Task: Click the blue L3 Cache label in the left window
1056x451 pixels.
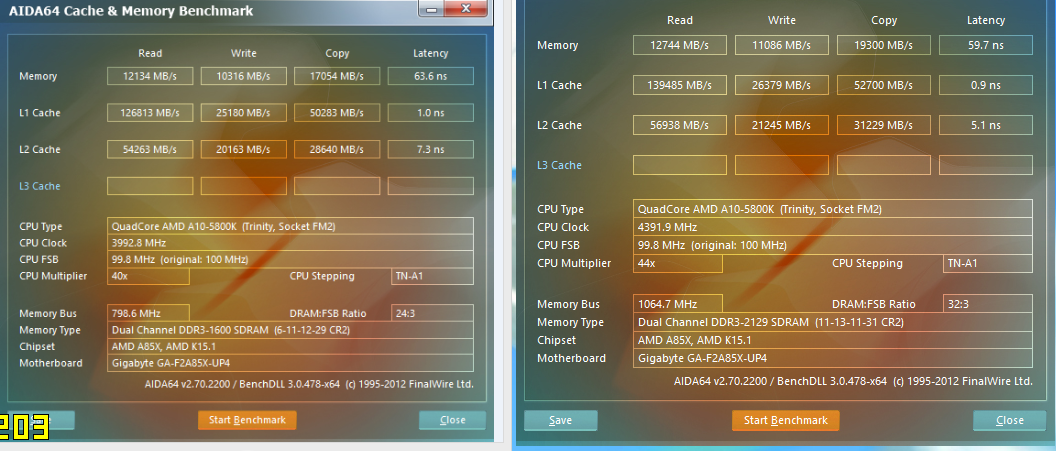Action: tap(40, 186)
